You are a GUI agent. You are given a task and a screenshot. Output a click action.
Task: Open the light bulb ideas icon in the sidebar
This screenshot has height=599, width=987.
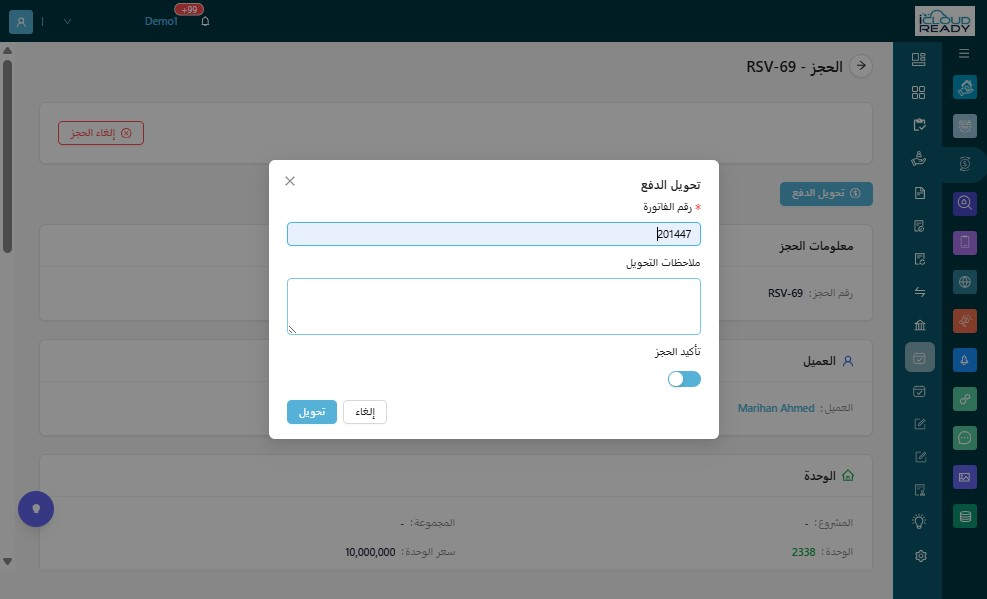[919, 522]
